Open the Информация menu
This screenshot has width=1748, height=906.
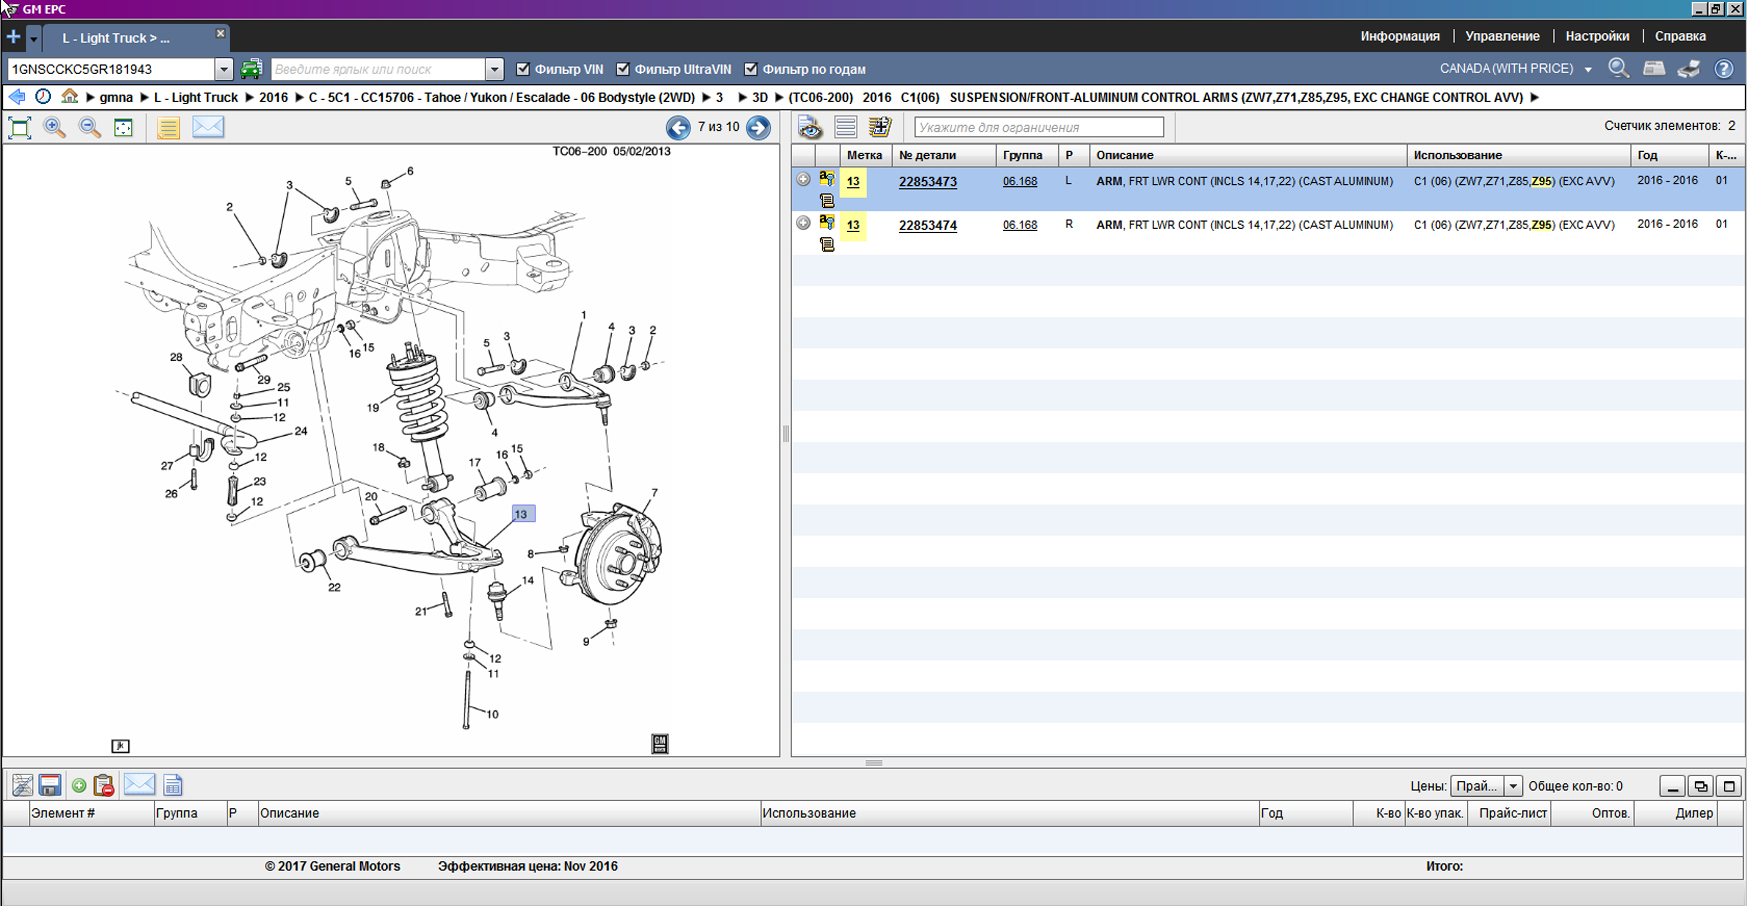[1399, 36]
